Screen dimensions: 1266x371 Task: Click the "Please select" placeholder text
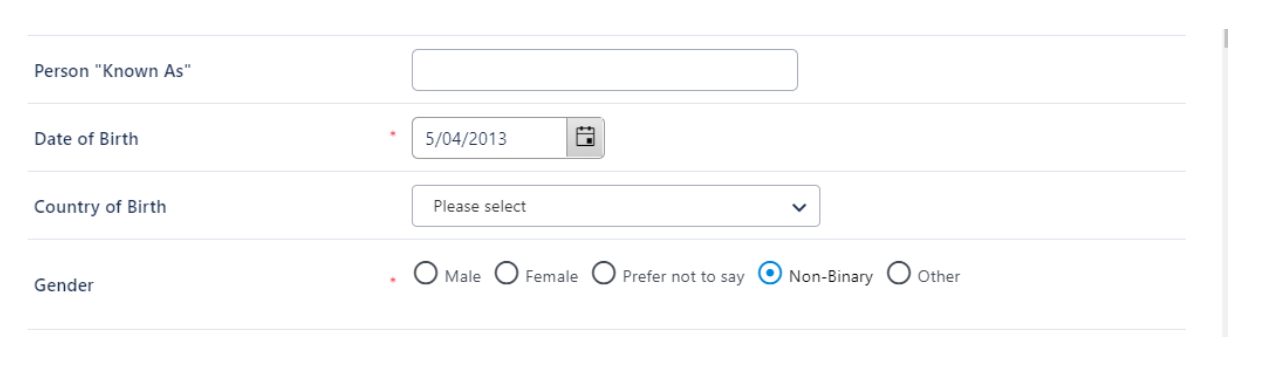tap(479, 206)
